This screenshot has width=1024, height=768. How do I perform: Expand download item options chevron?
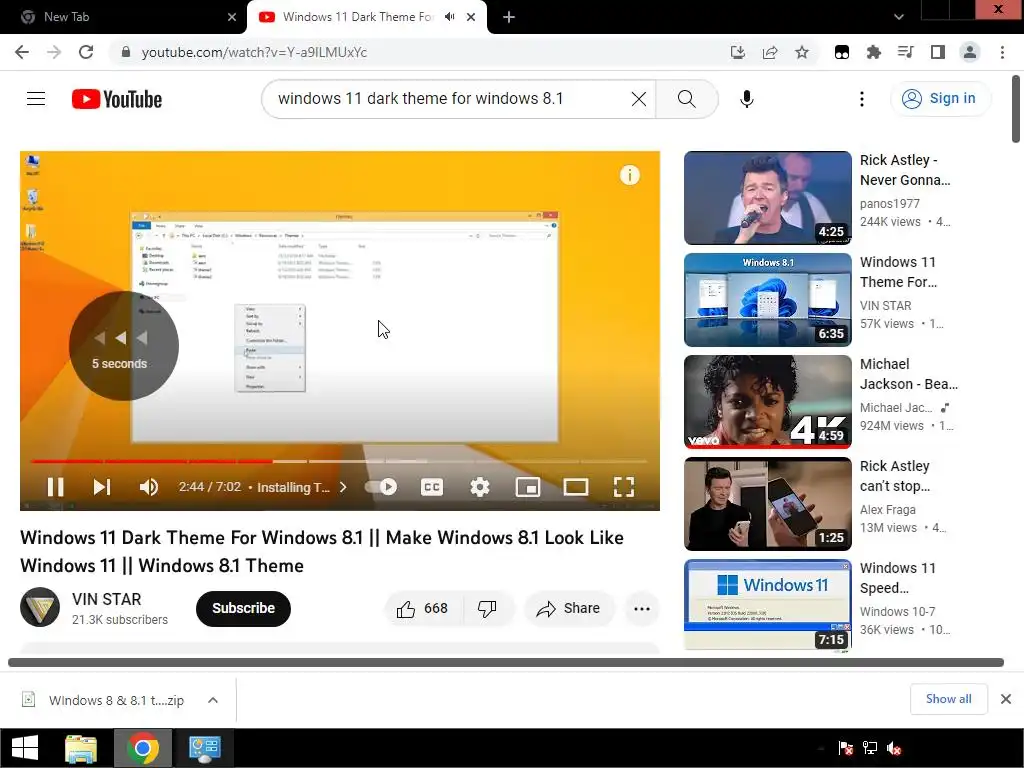pos(213,700)
